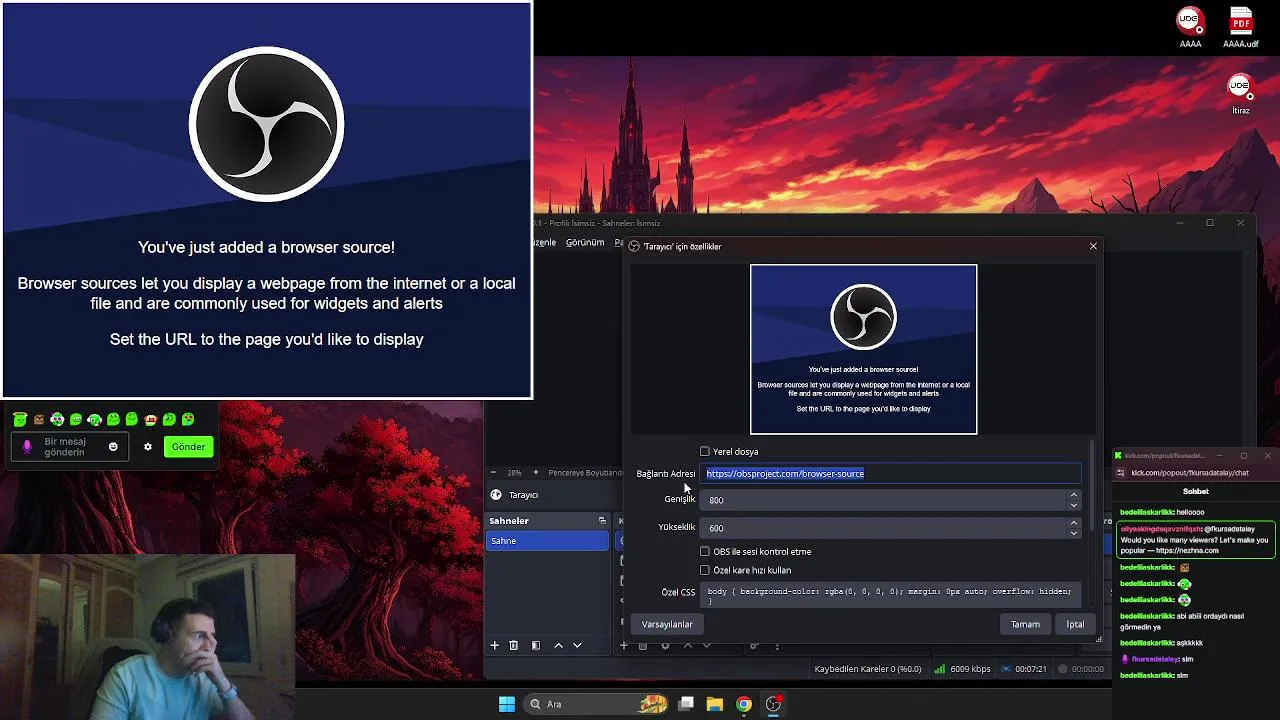
Task: Open Task View on the taskbar
Action: (x=686, y=704)
